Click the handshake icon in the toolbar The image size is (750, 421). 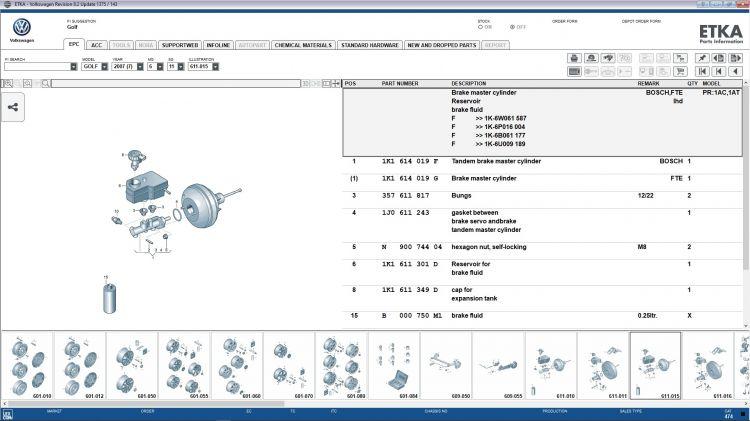click(608, 58)
